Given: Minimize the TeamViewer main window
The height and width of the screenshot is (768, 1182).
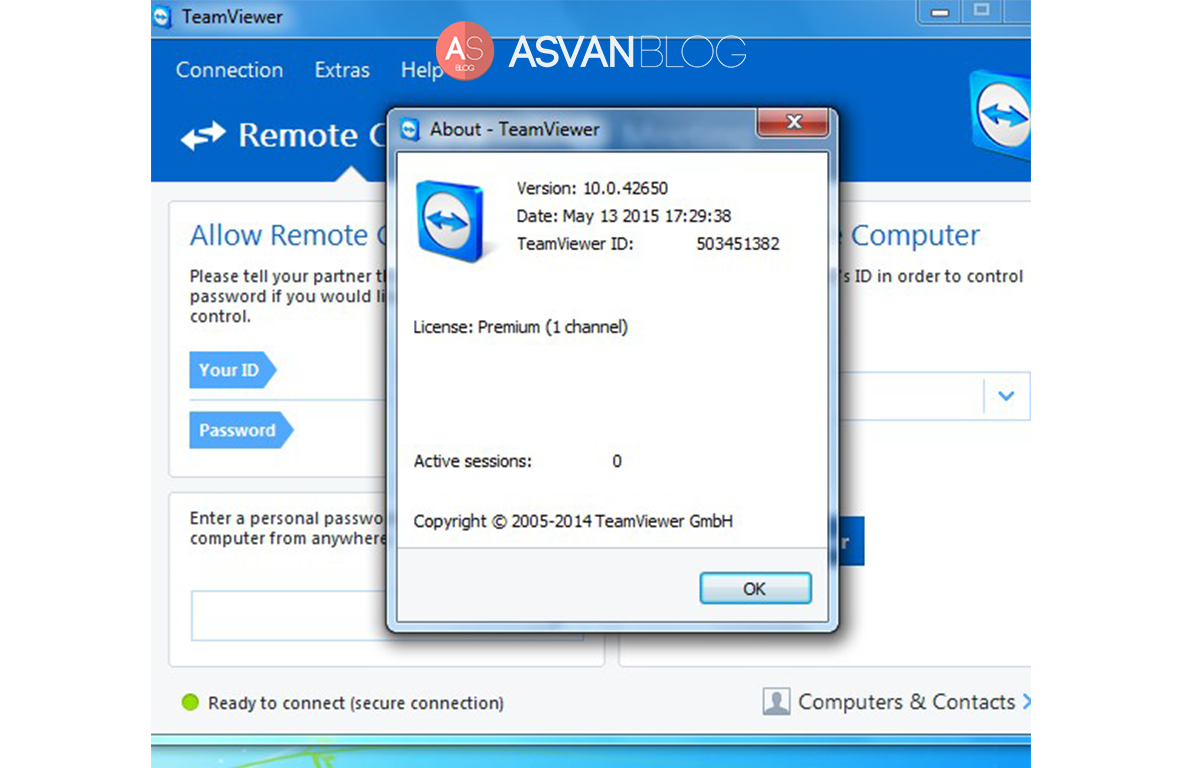Looking at the screenshot, I should [939, 12].
